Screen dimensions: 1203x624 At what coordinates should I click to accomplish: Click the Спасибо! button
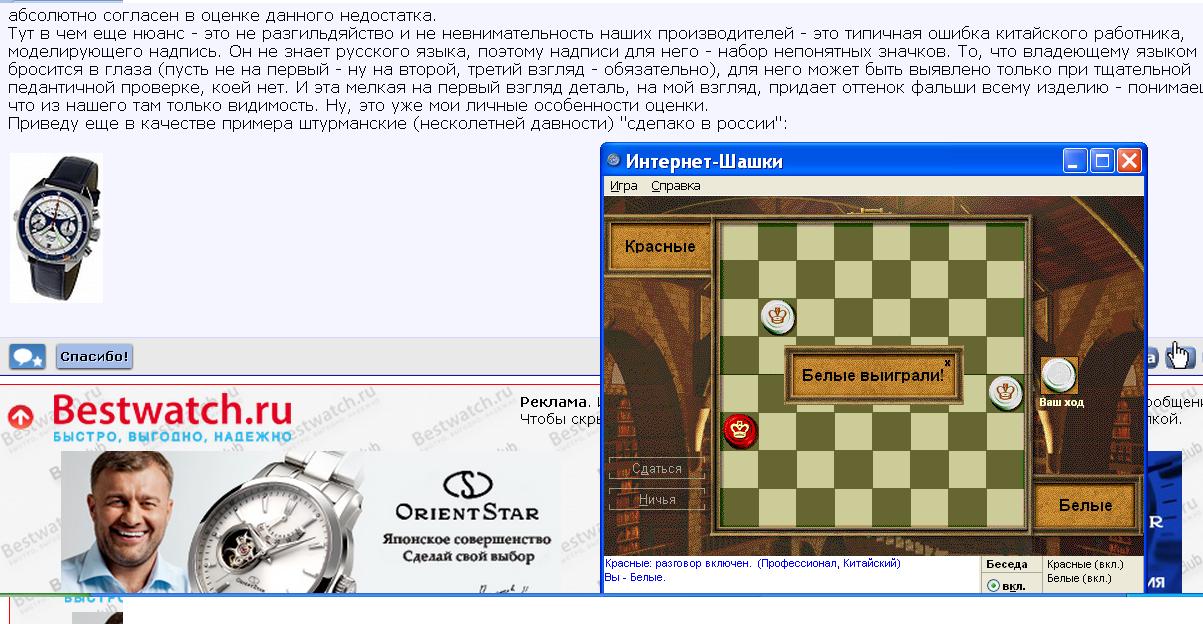pyautogui.click(x=94, y=357)
